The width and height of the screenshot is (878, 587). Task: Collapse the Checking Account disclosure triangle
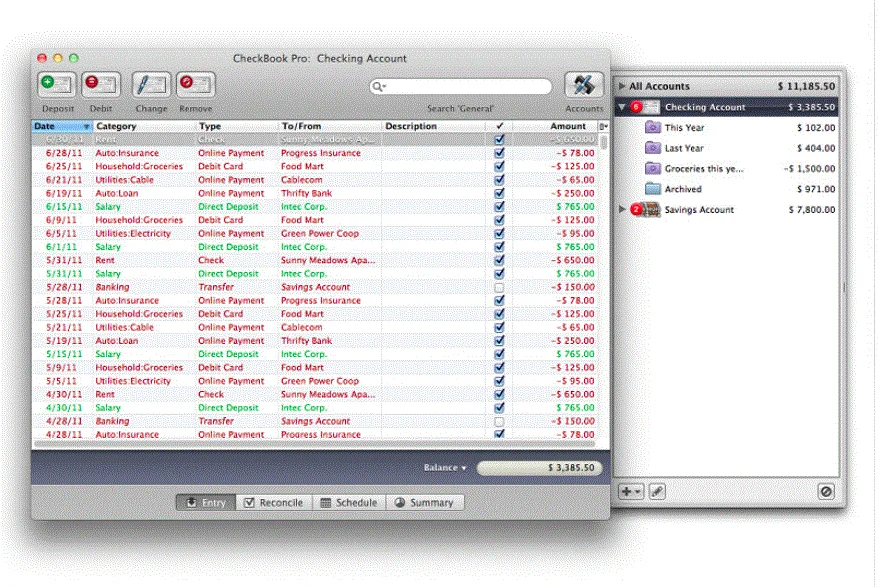point(622,107)
